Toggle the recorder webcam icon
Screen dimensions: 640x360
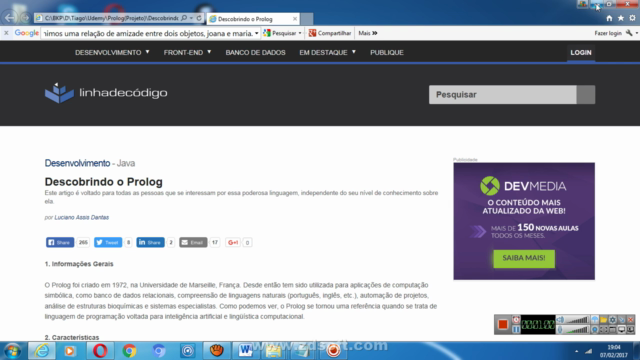pos(595,329)
